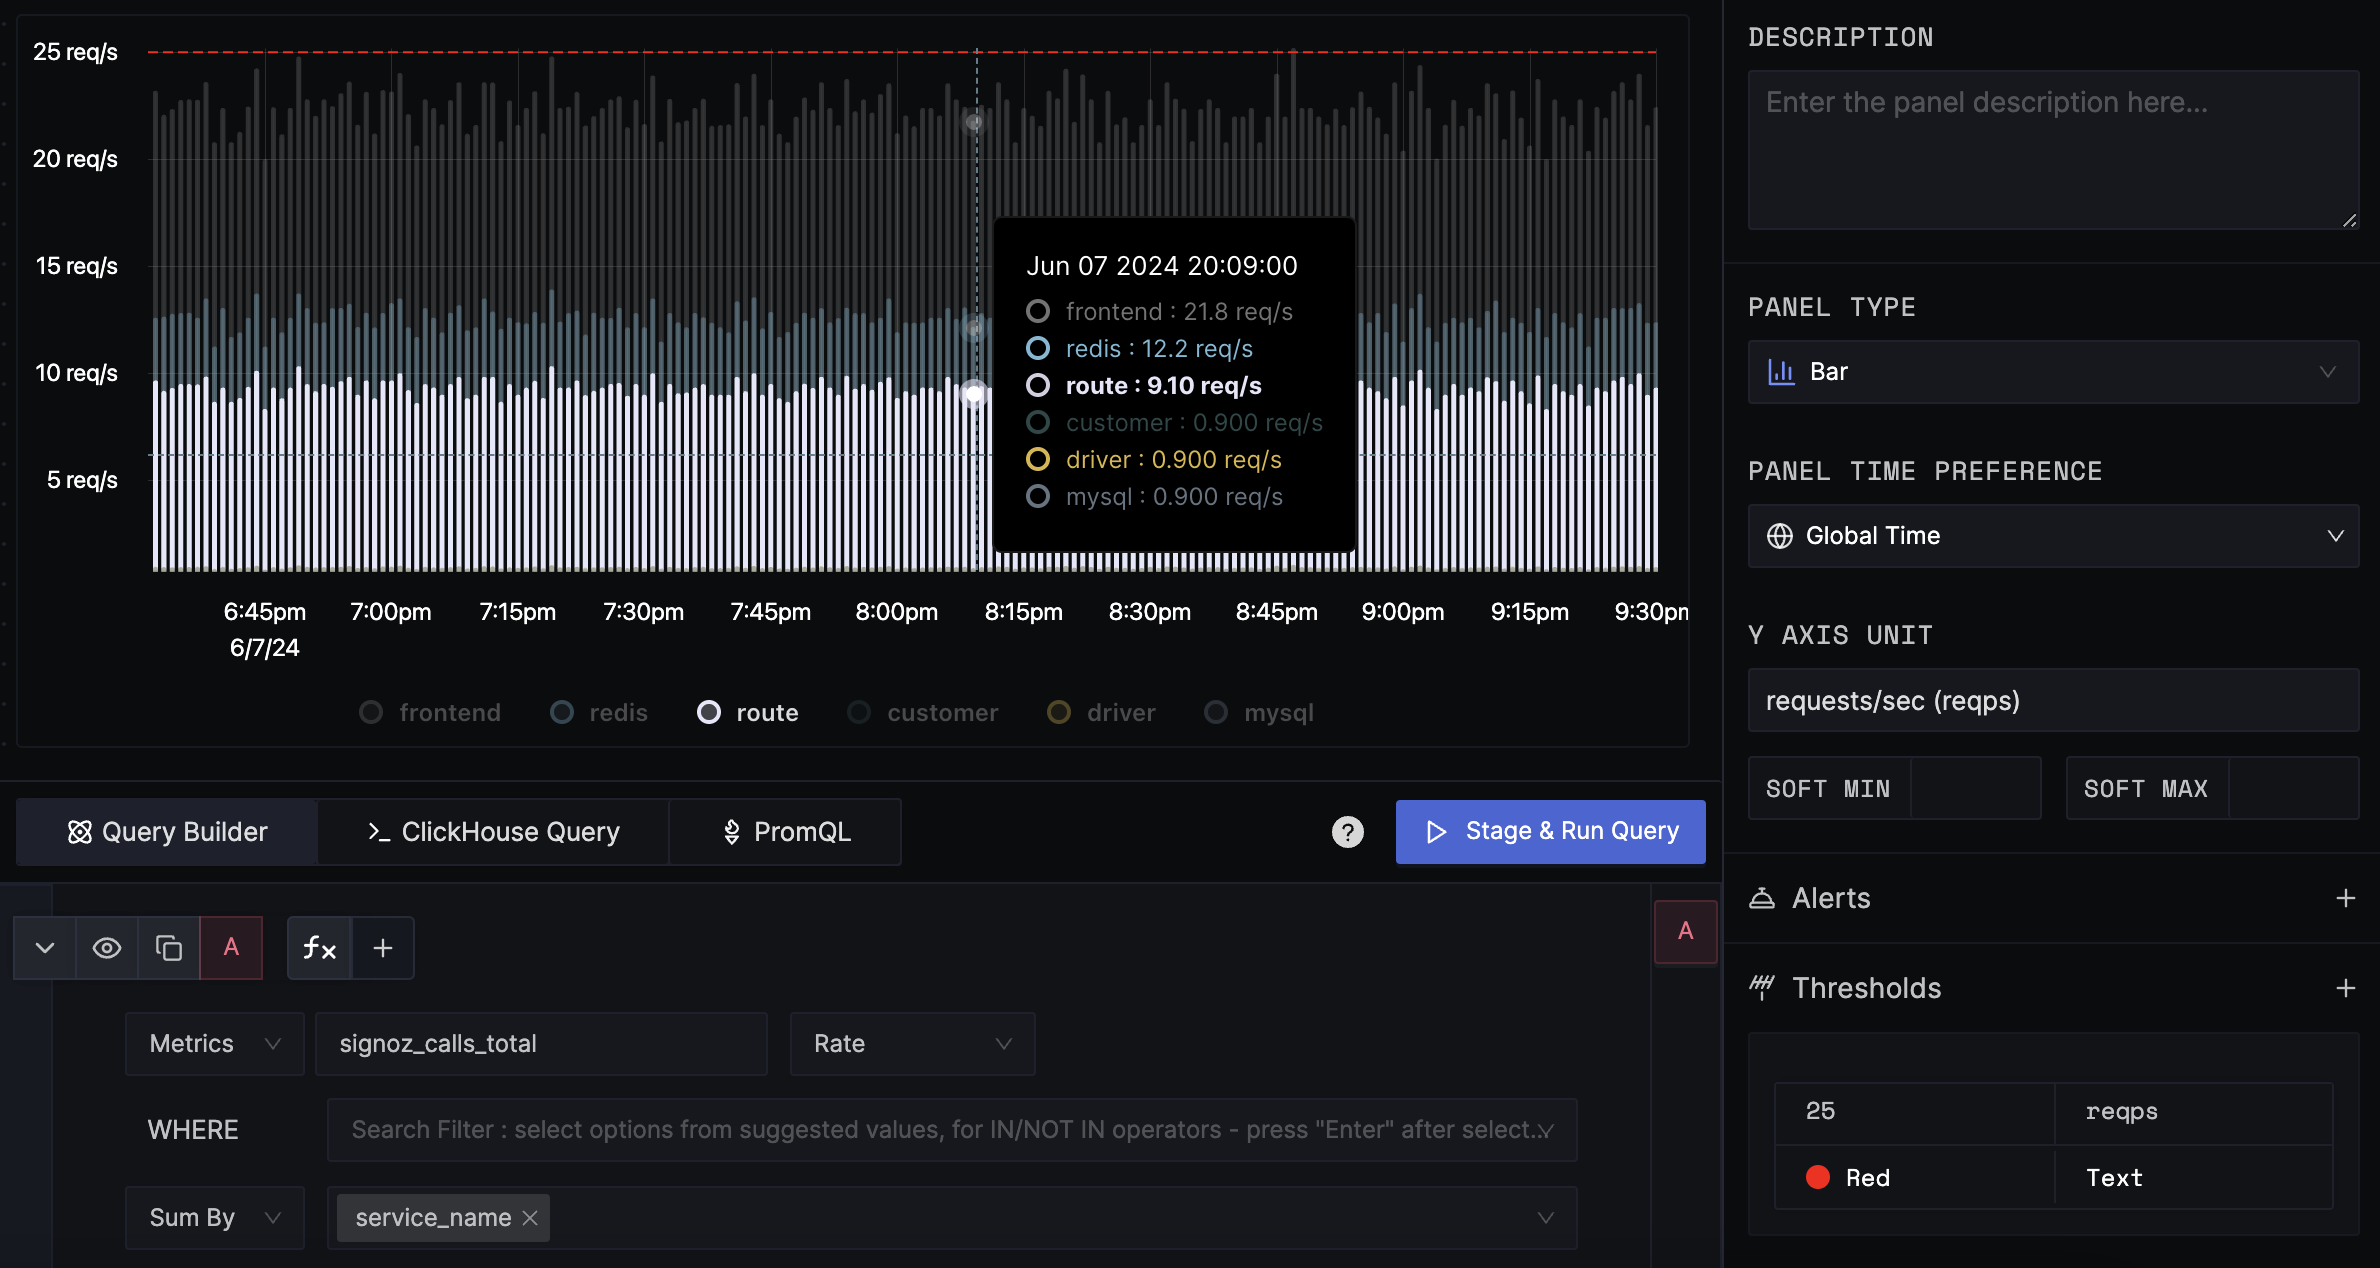
Task: Toggle visibility eye icon for query A
Action: coord(107,947)
